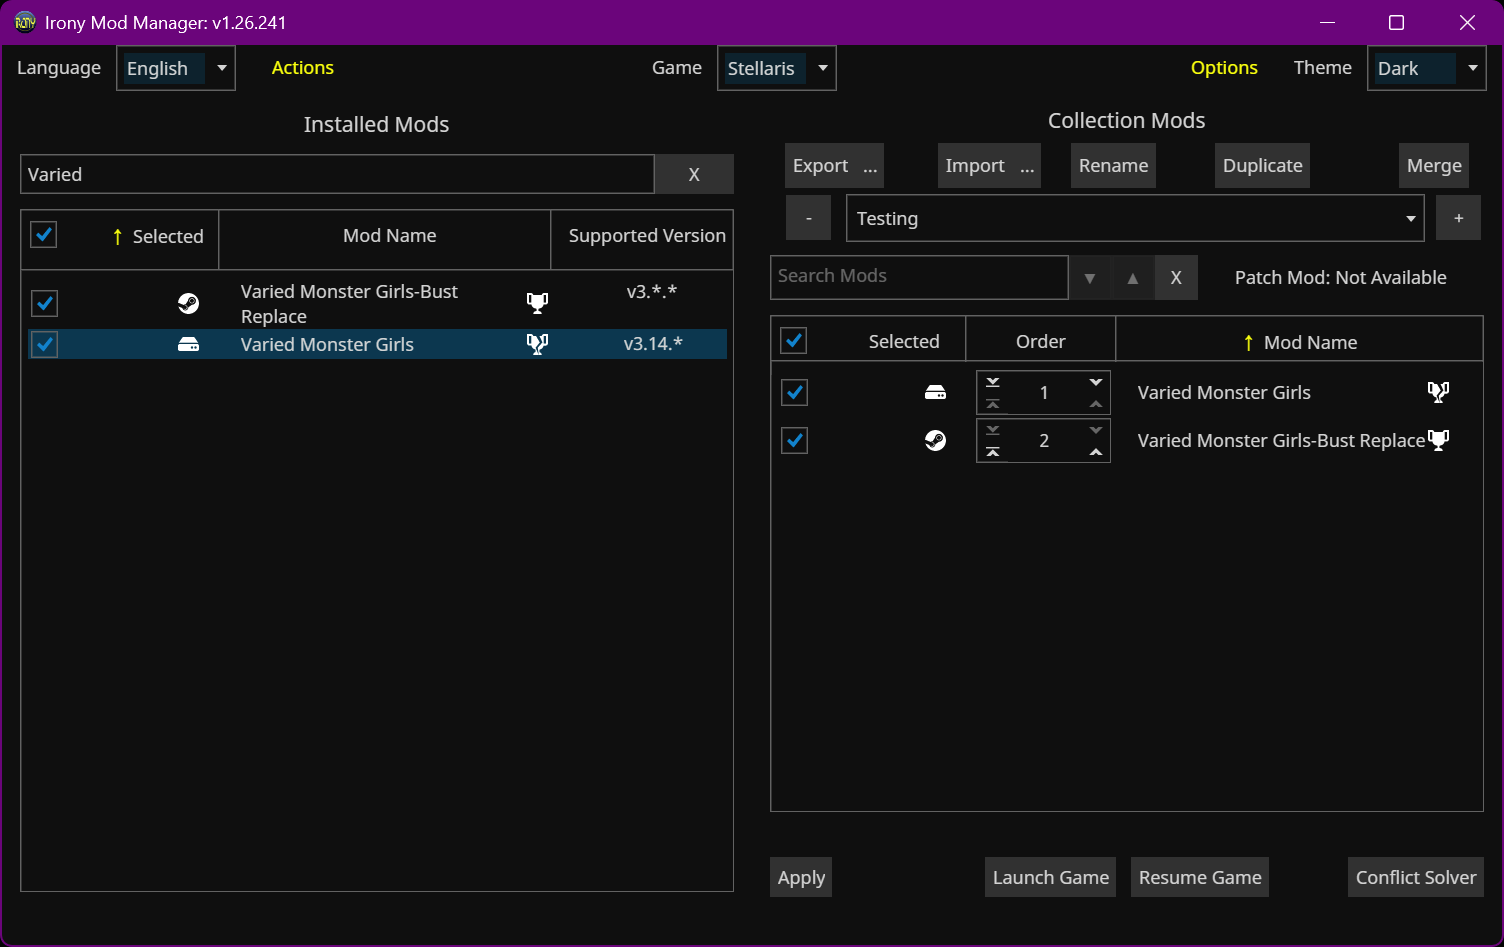Jump to next search result with down triangle
Viewport: 1504px width, 947px height.
(x=1090, y=278)
